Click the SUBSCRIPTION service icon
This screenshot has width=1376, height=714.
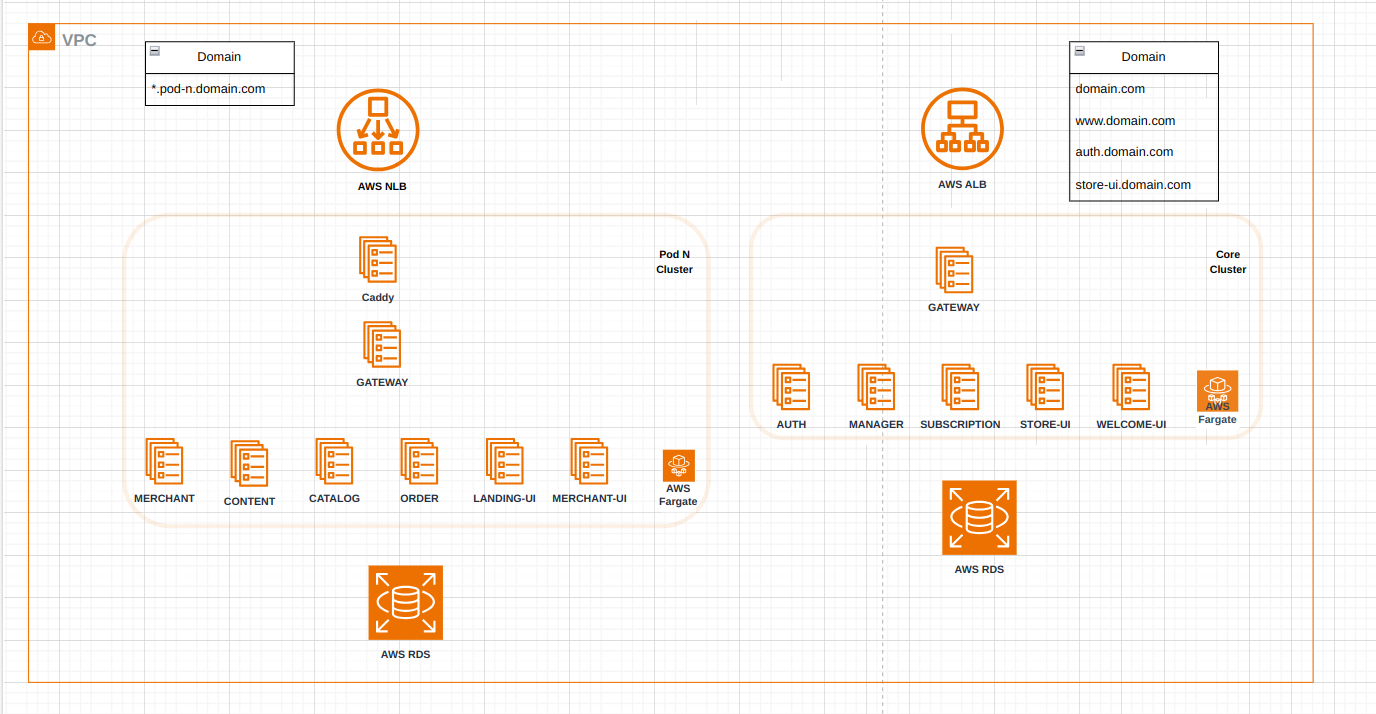click(x=960, y=387)
